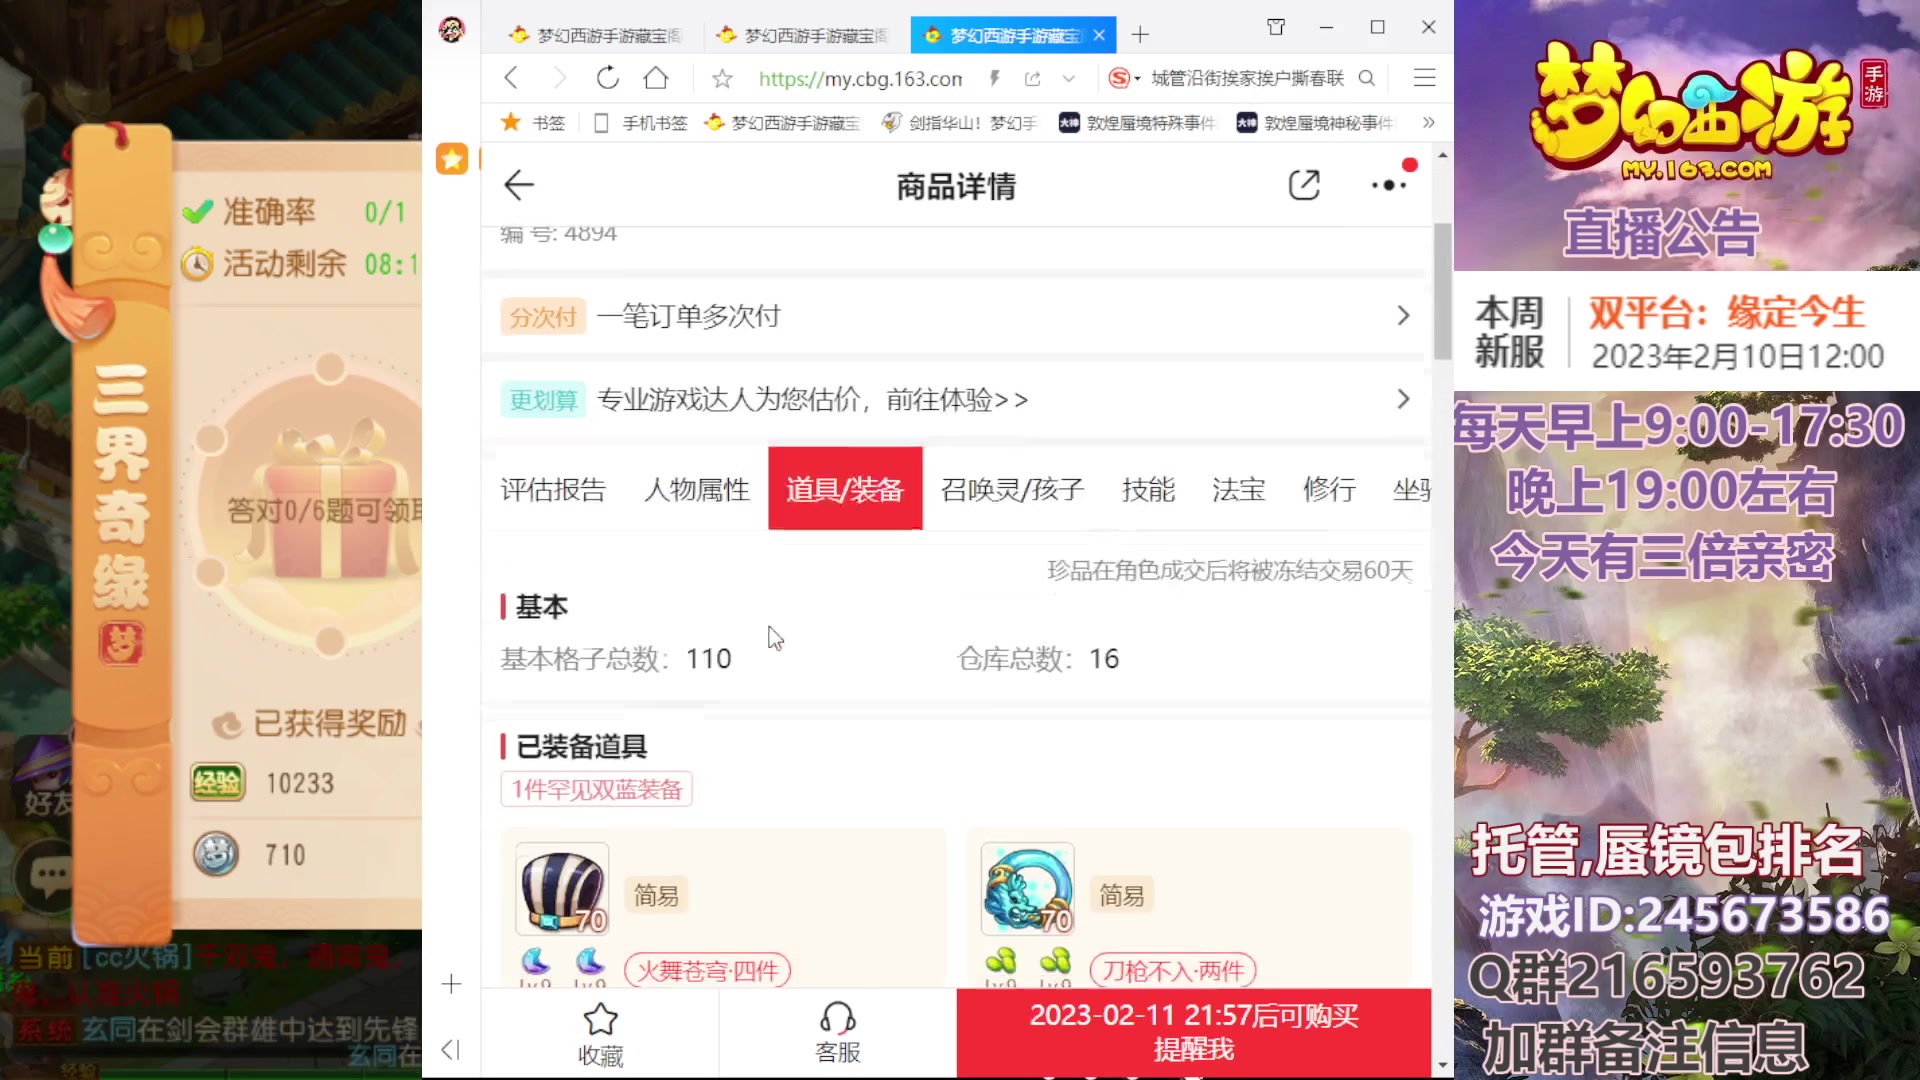Click the browser back arrow

click(511, 78)
